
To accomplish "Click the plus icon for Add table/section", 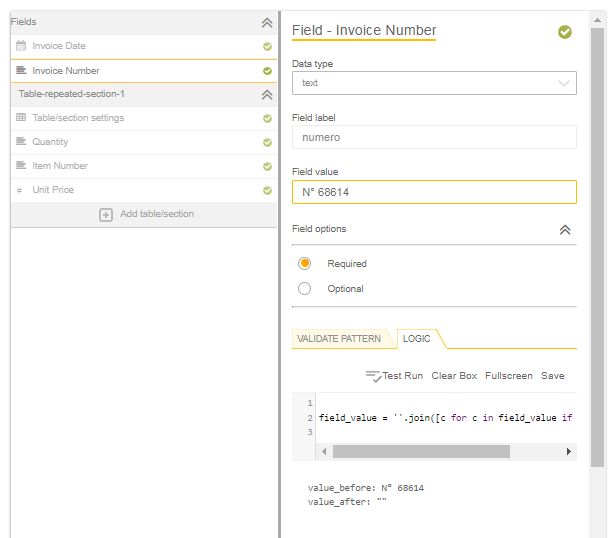I will 106,215.
